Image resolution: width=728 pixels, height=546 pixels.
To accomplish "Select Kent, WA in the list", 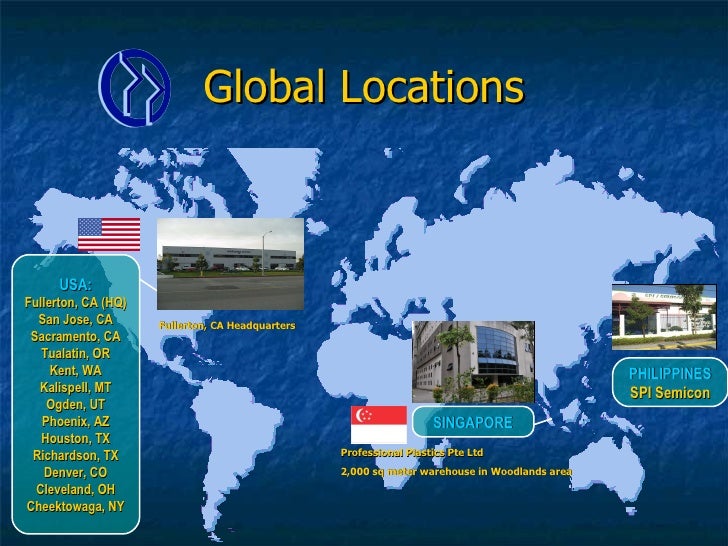I will 76,370.
